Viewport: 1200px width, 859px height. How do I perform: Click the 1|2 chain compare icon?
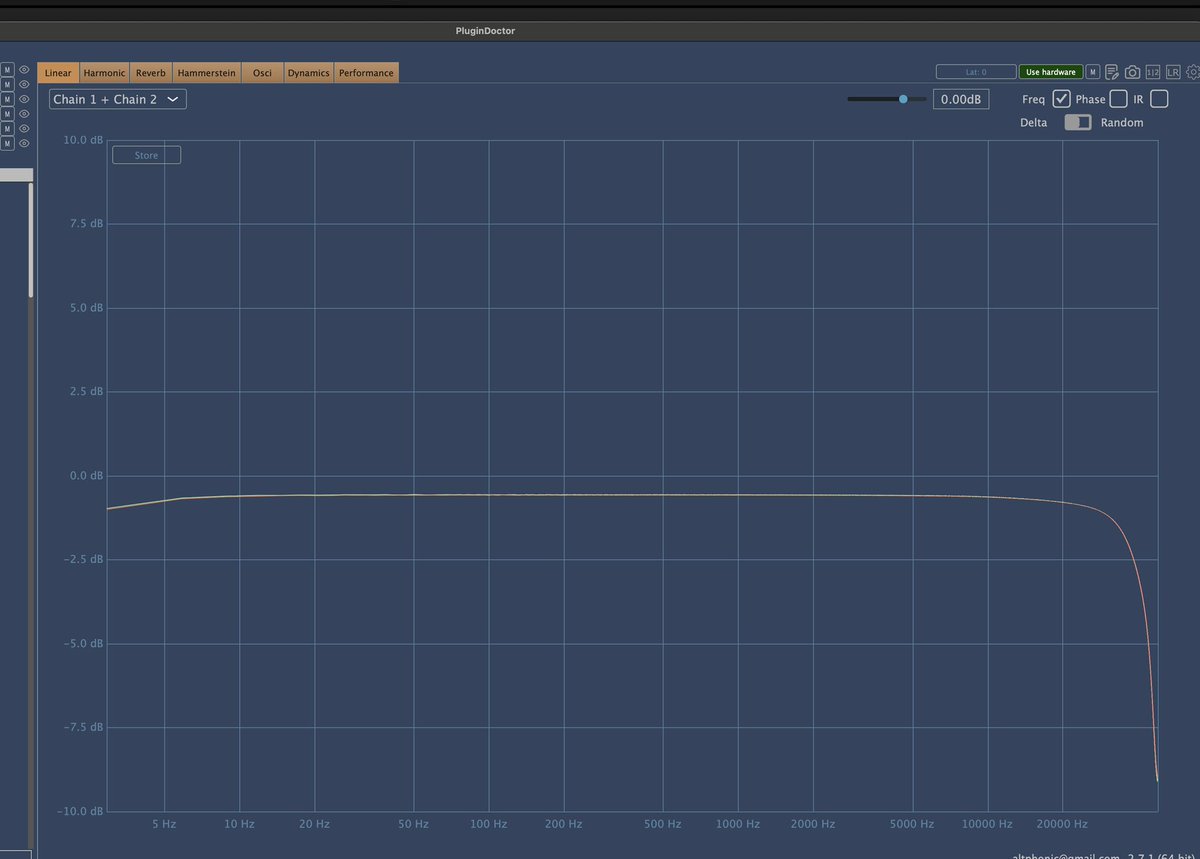(x=1152, y=72)
